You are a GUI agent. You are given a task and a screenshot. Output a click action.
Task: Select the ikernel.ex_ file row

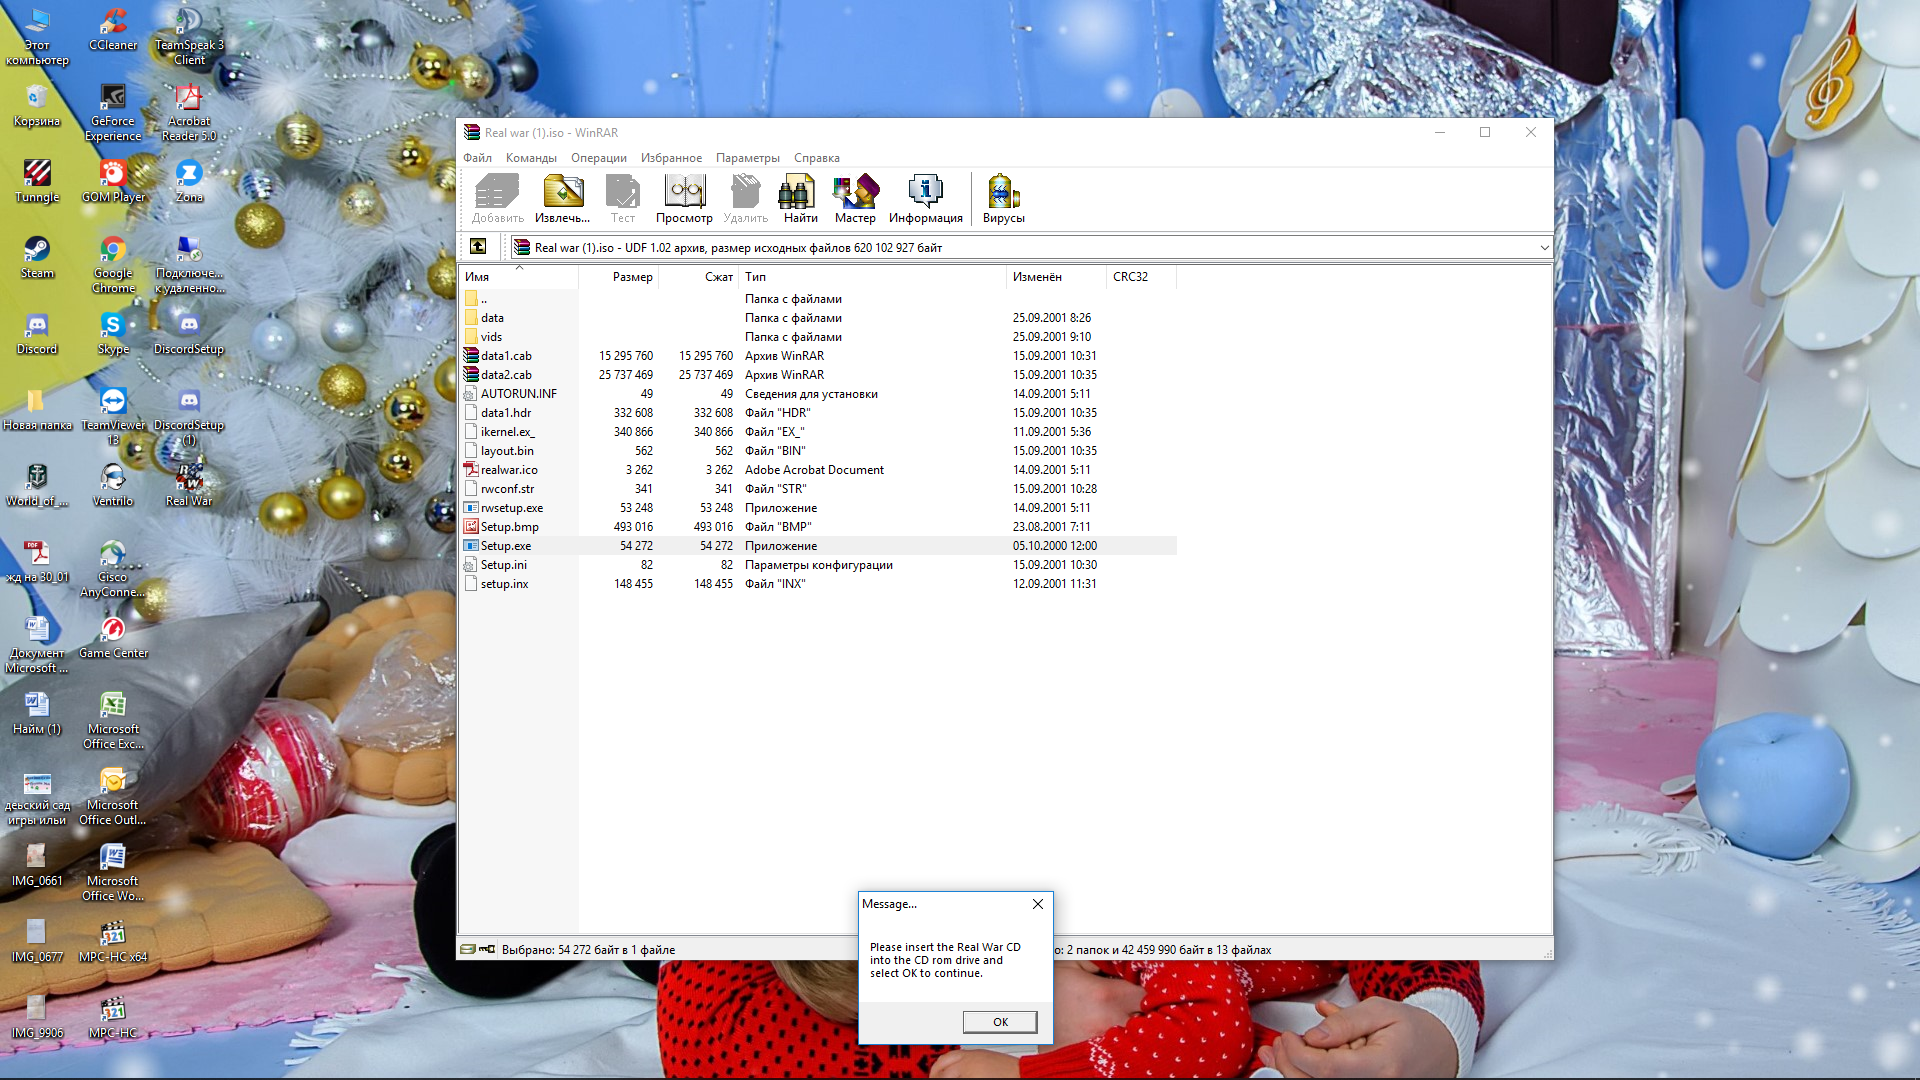pos(818,432)
